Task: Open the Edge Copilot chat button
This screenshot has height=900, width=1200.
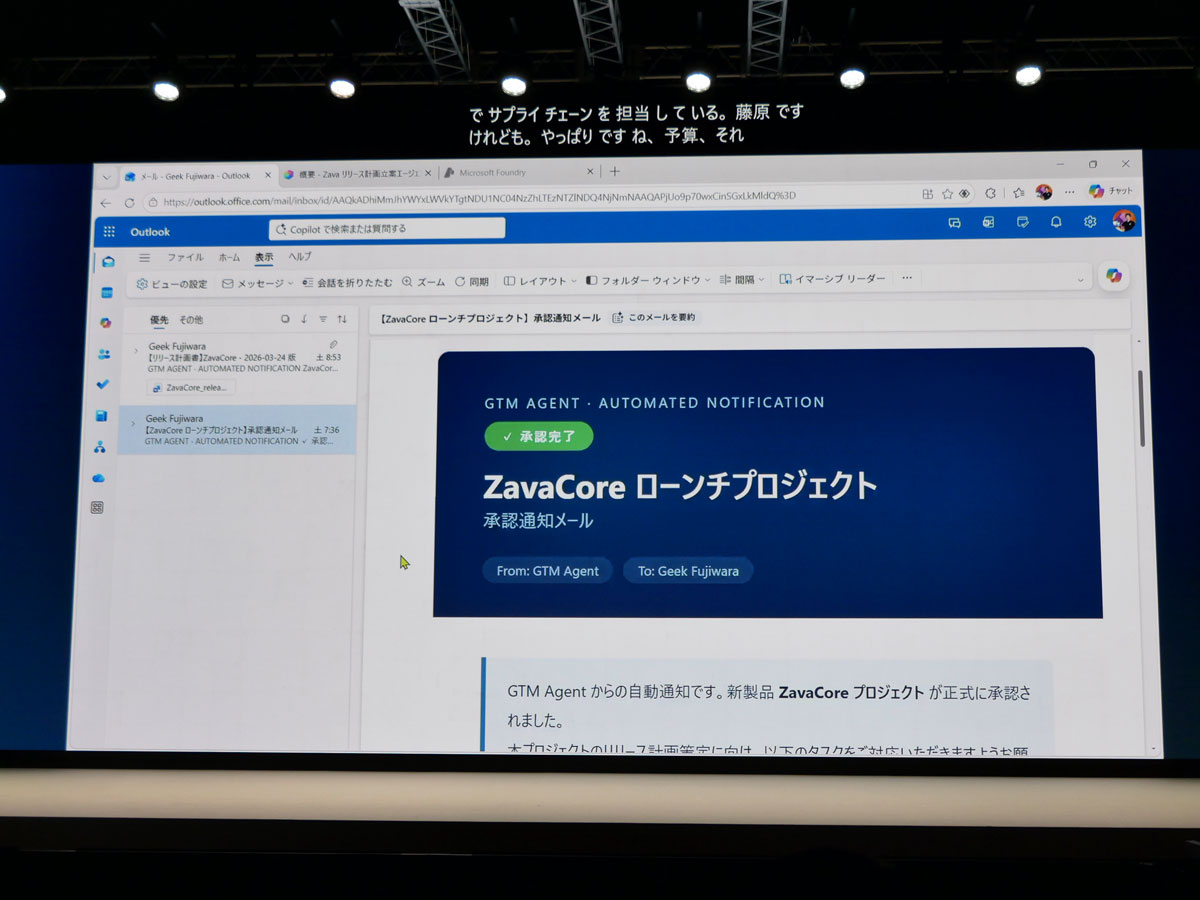Action: (1110, 191)
